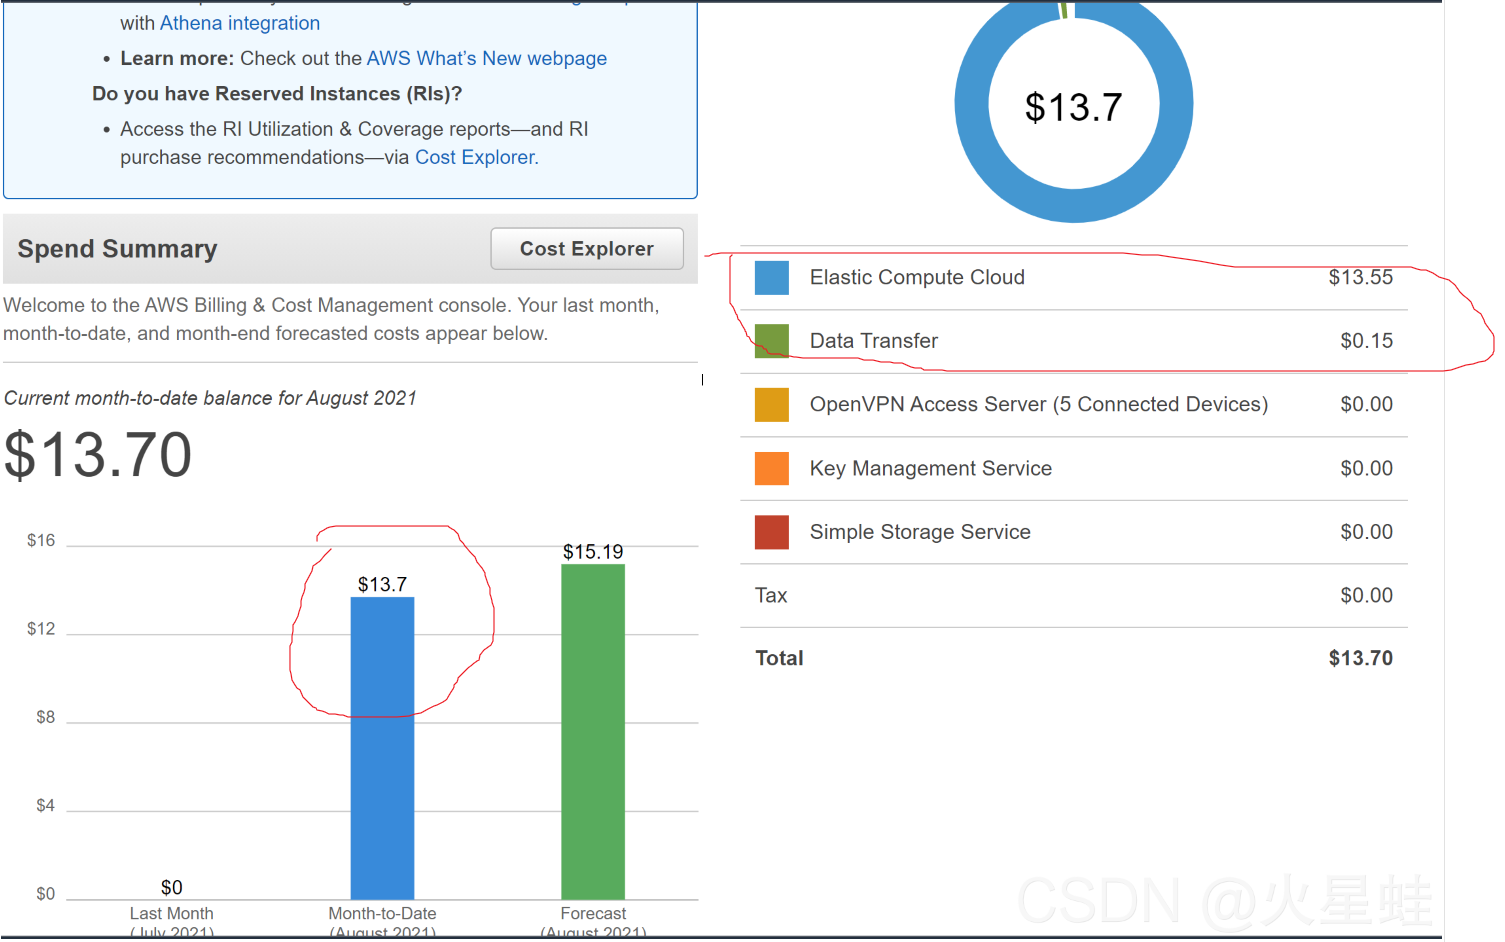Click the $0.15 Data Transfer amount
Viewport: 1505px width, 942px height.
coord(1366,341)
